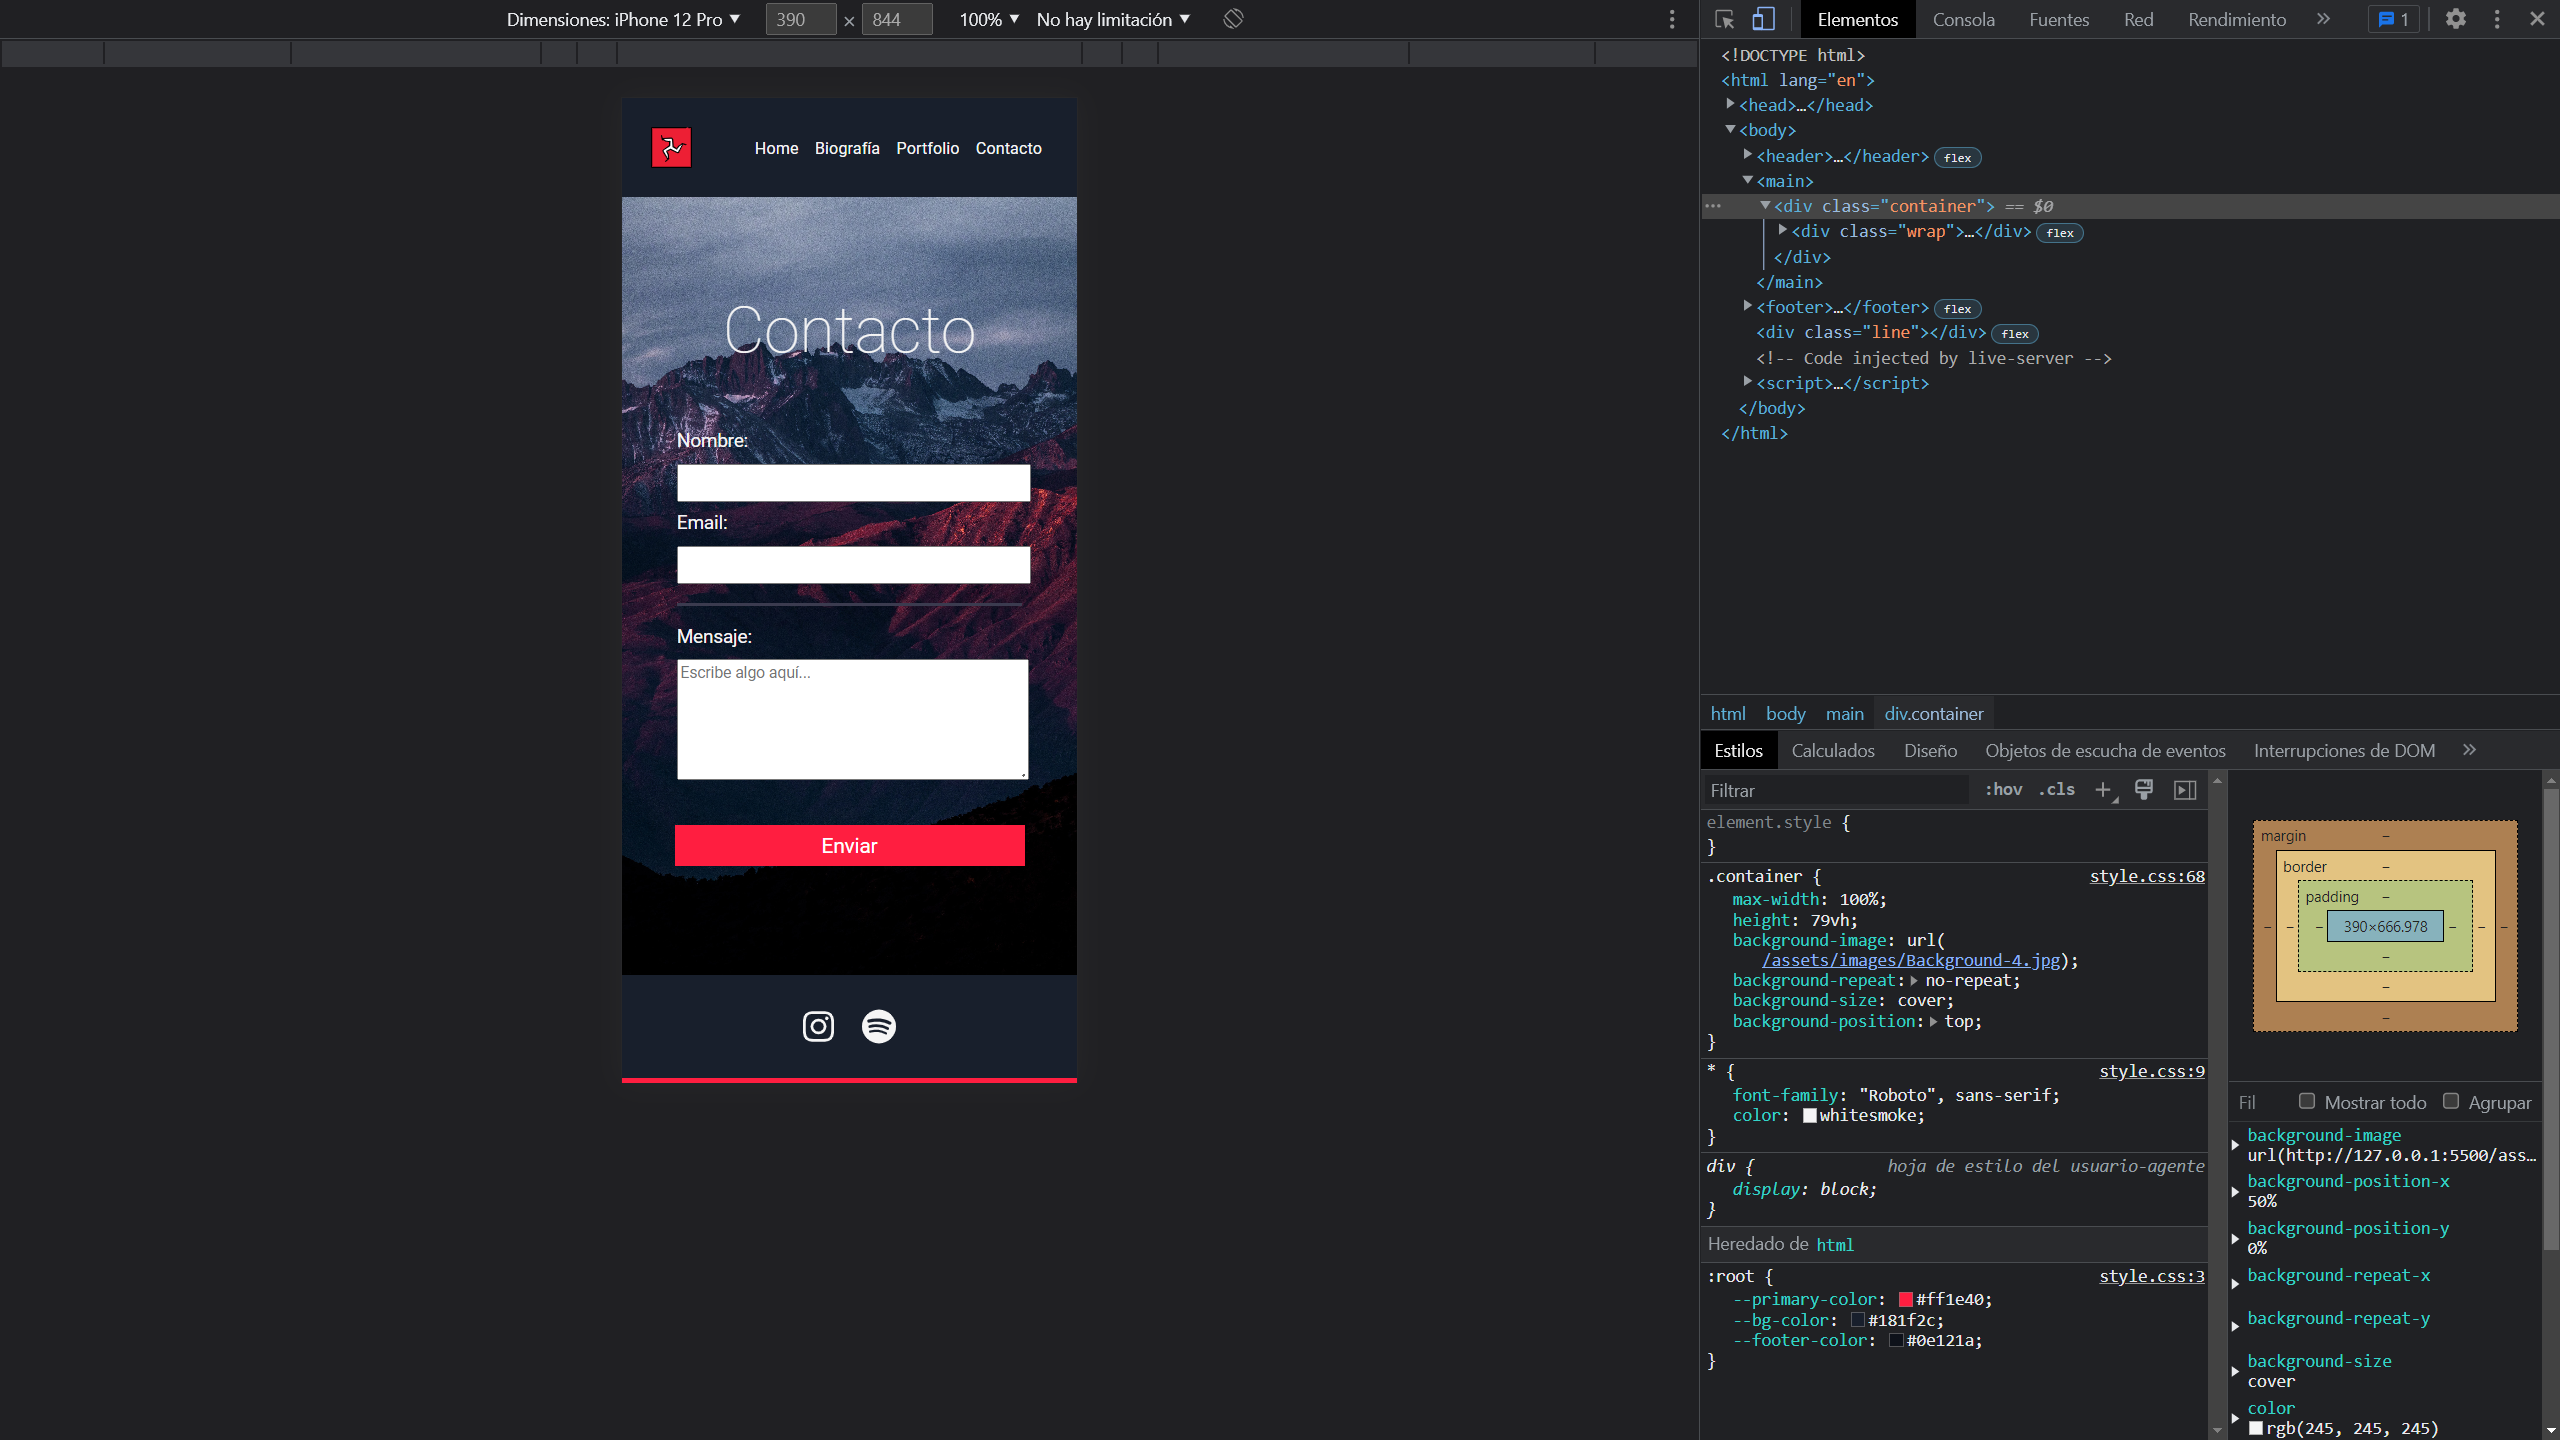Open the No hay limitación throttling dropdown

1113,19
